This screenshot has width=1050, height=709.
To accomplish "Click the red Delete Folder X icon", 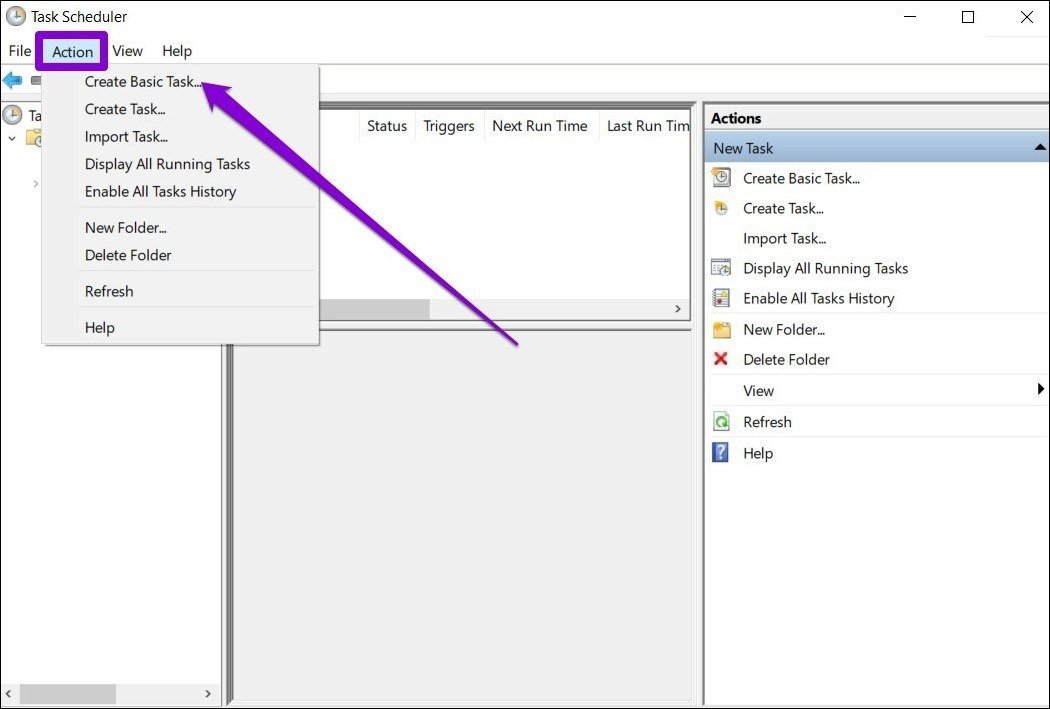I will pos(721,358).
